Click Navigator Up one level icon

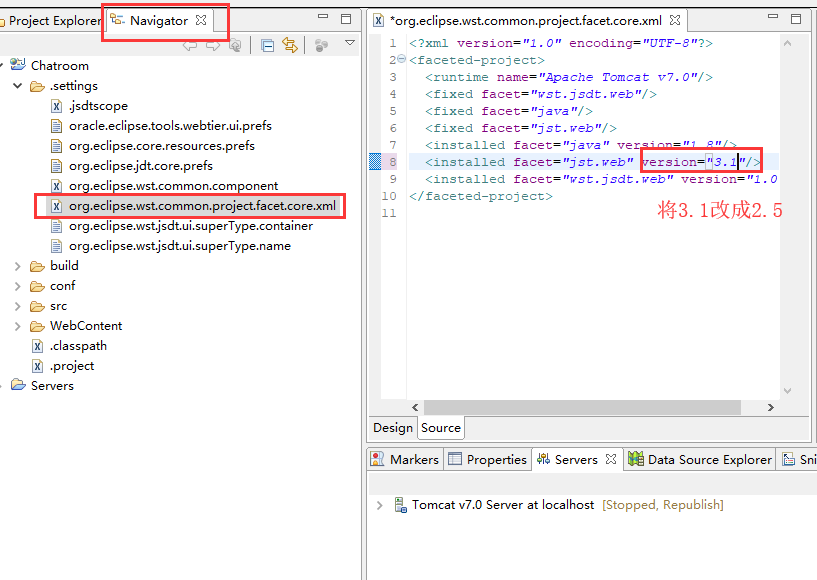[236, 46]
